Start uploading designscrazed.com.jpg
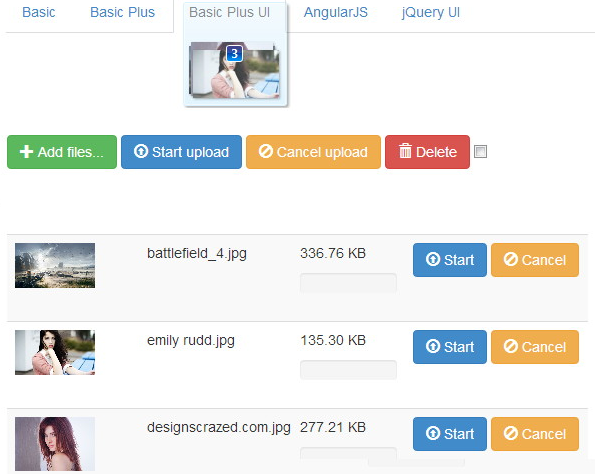 pos(450,434)
